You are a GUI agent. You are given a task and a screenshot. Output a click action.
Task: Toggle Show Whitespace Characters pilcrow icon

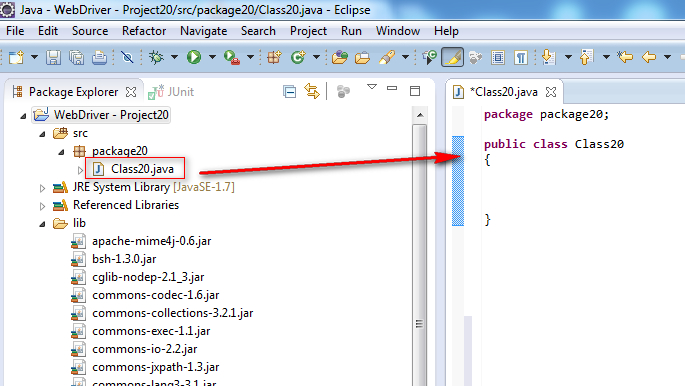(521, 57)
